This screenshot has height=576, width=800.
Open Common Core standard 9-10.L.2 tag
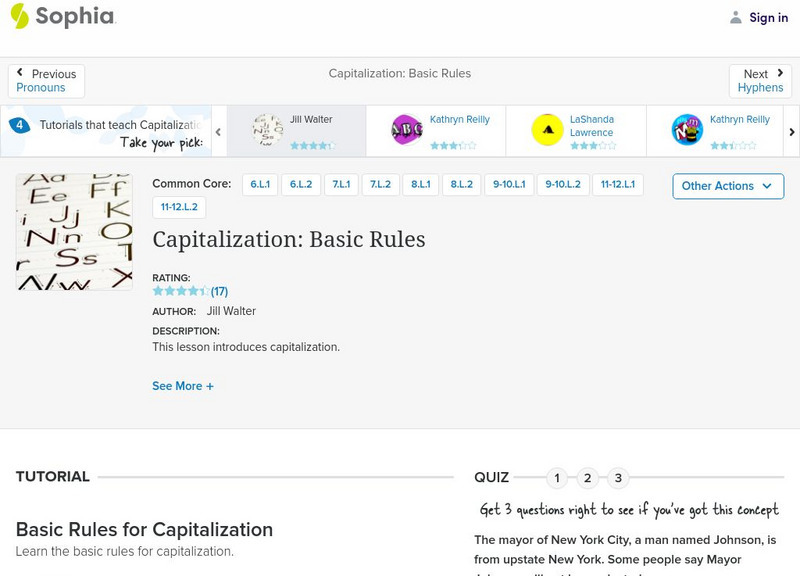[x=563, y=184]
